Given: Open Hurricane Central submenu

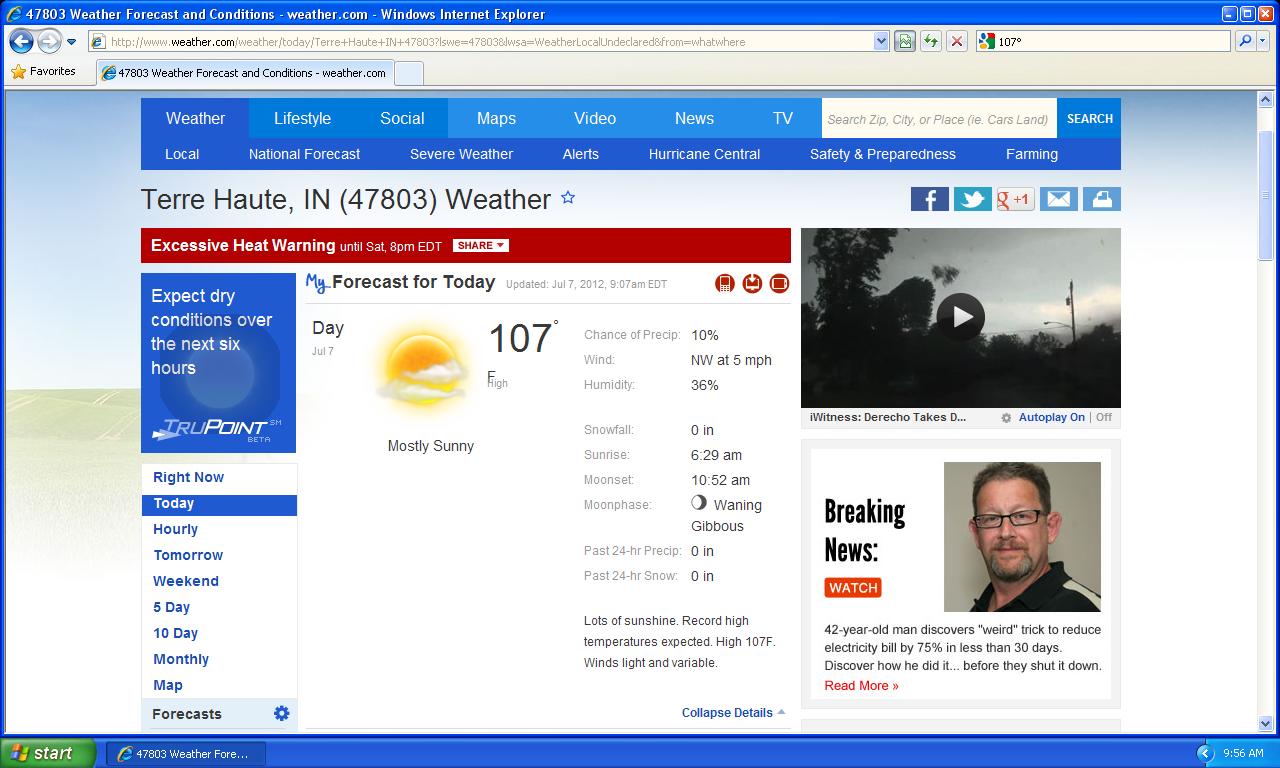Looking at the screenshot, I should 704,154.
